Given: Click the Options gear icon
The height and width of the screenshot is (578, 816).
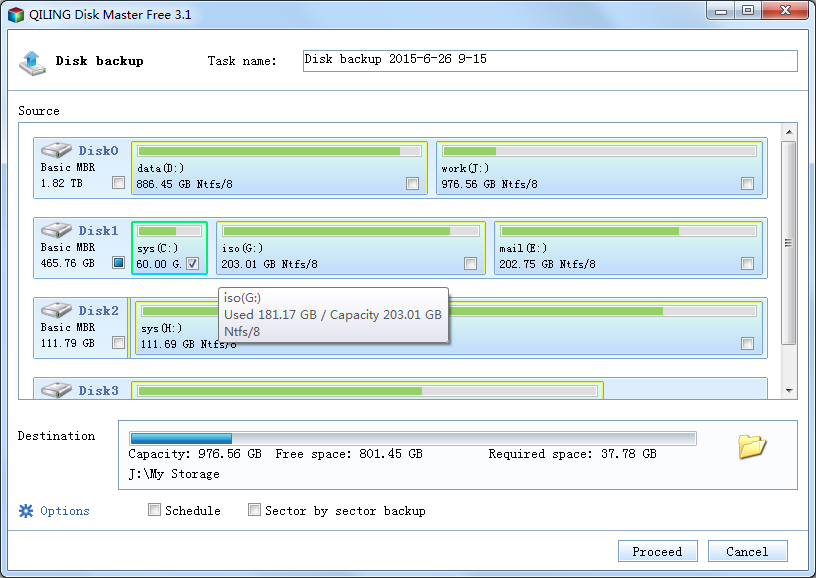Looking at the screenshot, I should click(x=26, y=511).
